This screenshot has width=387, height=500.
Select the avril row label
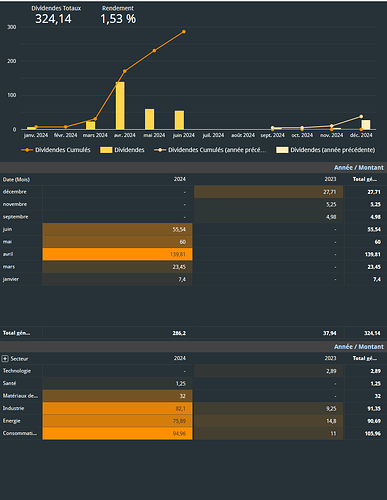(x=8, y=254)
